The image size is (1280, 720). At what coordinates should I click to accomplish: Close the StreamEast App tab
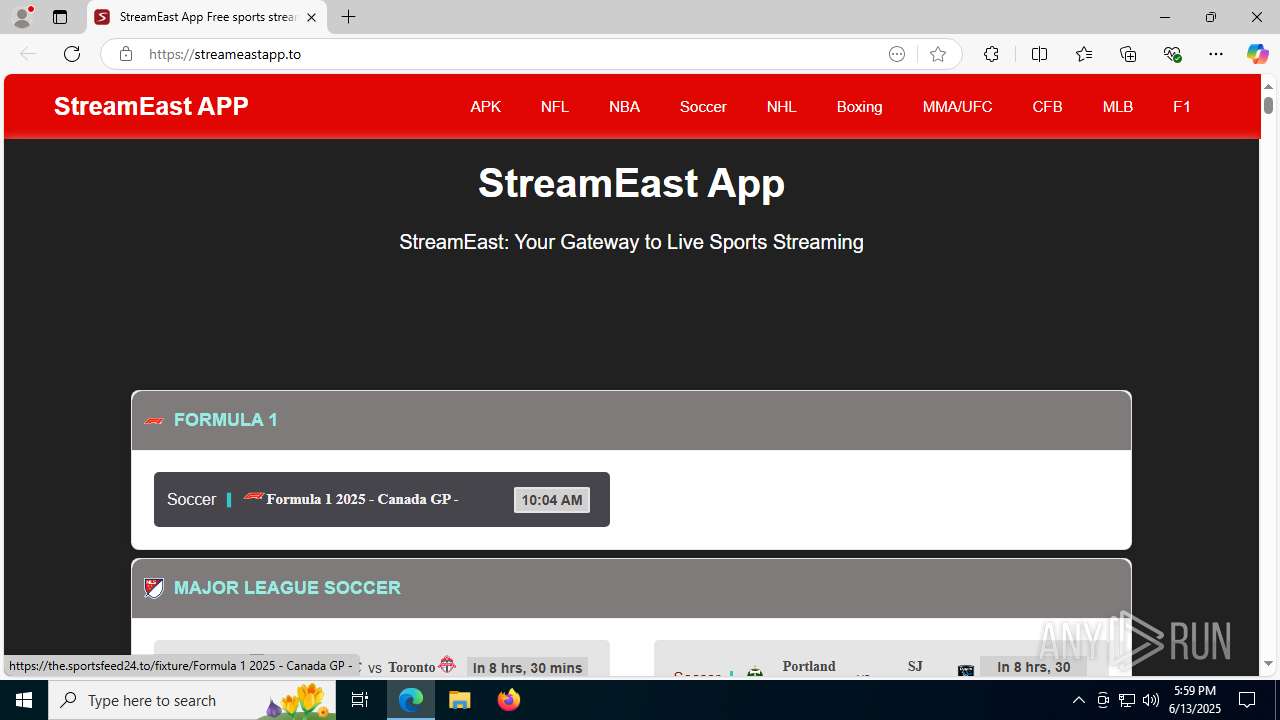tap(312, 17)
